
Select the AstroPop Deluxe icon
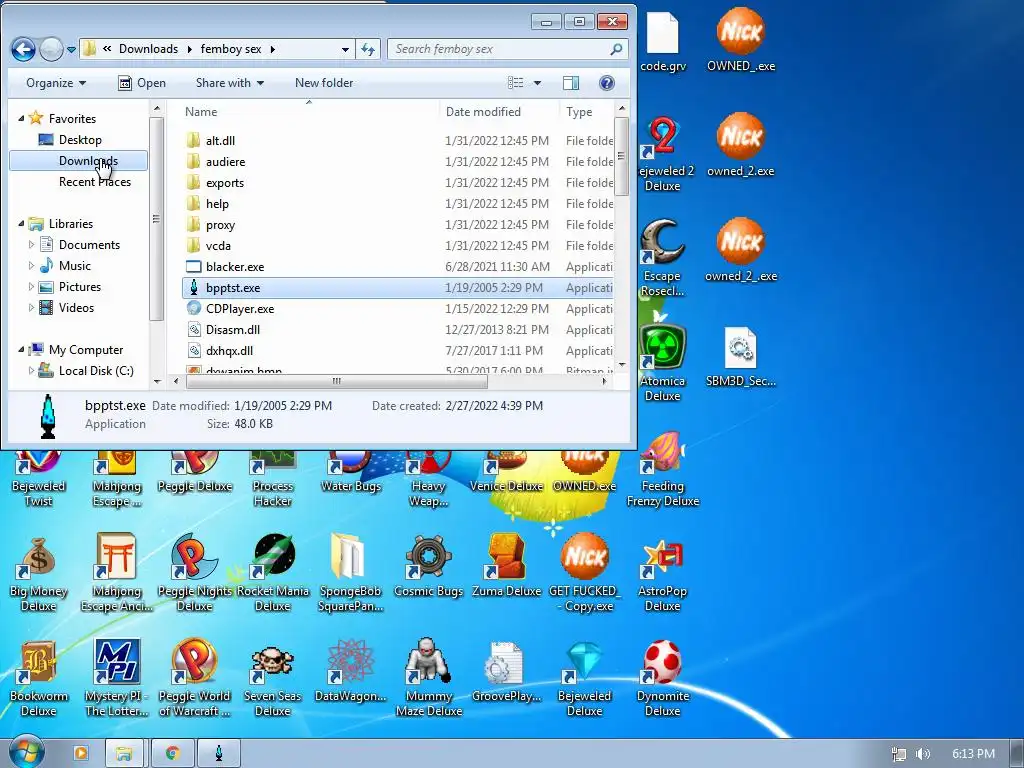662,573
